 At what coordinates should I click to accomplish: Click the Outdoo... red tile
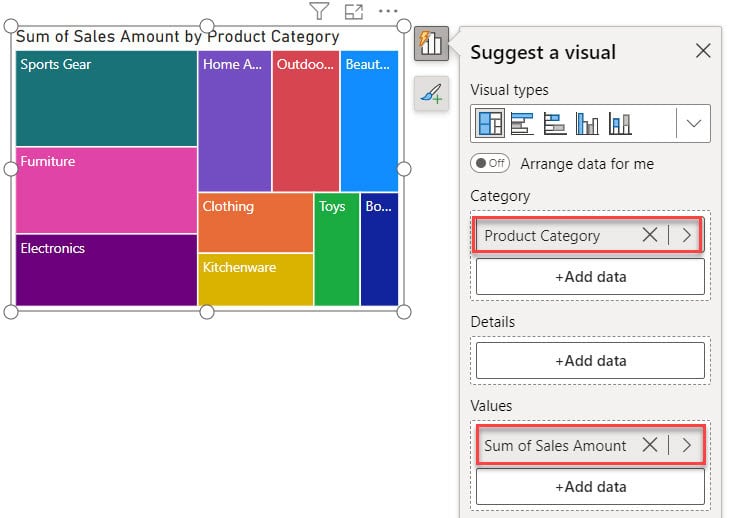pos(306,121)
